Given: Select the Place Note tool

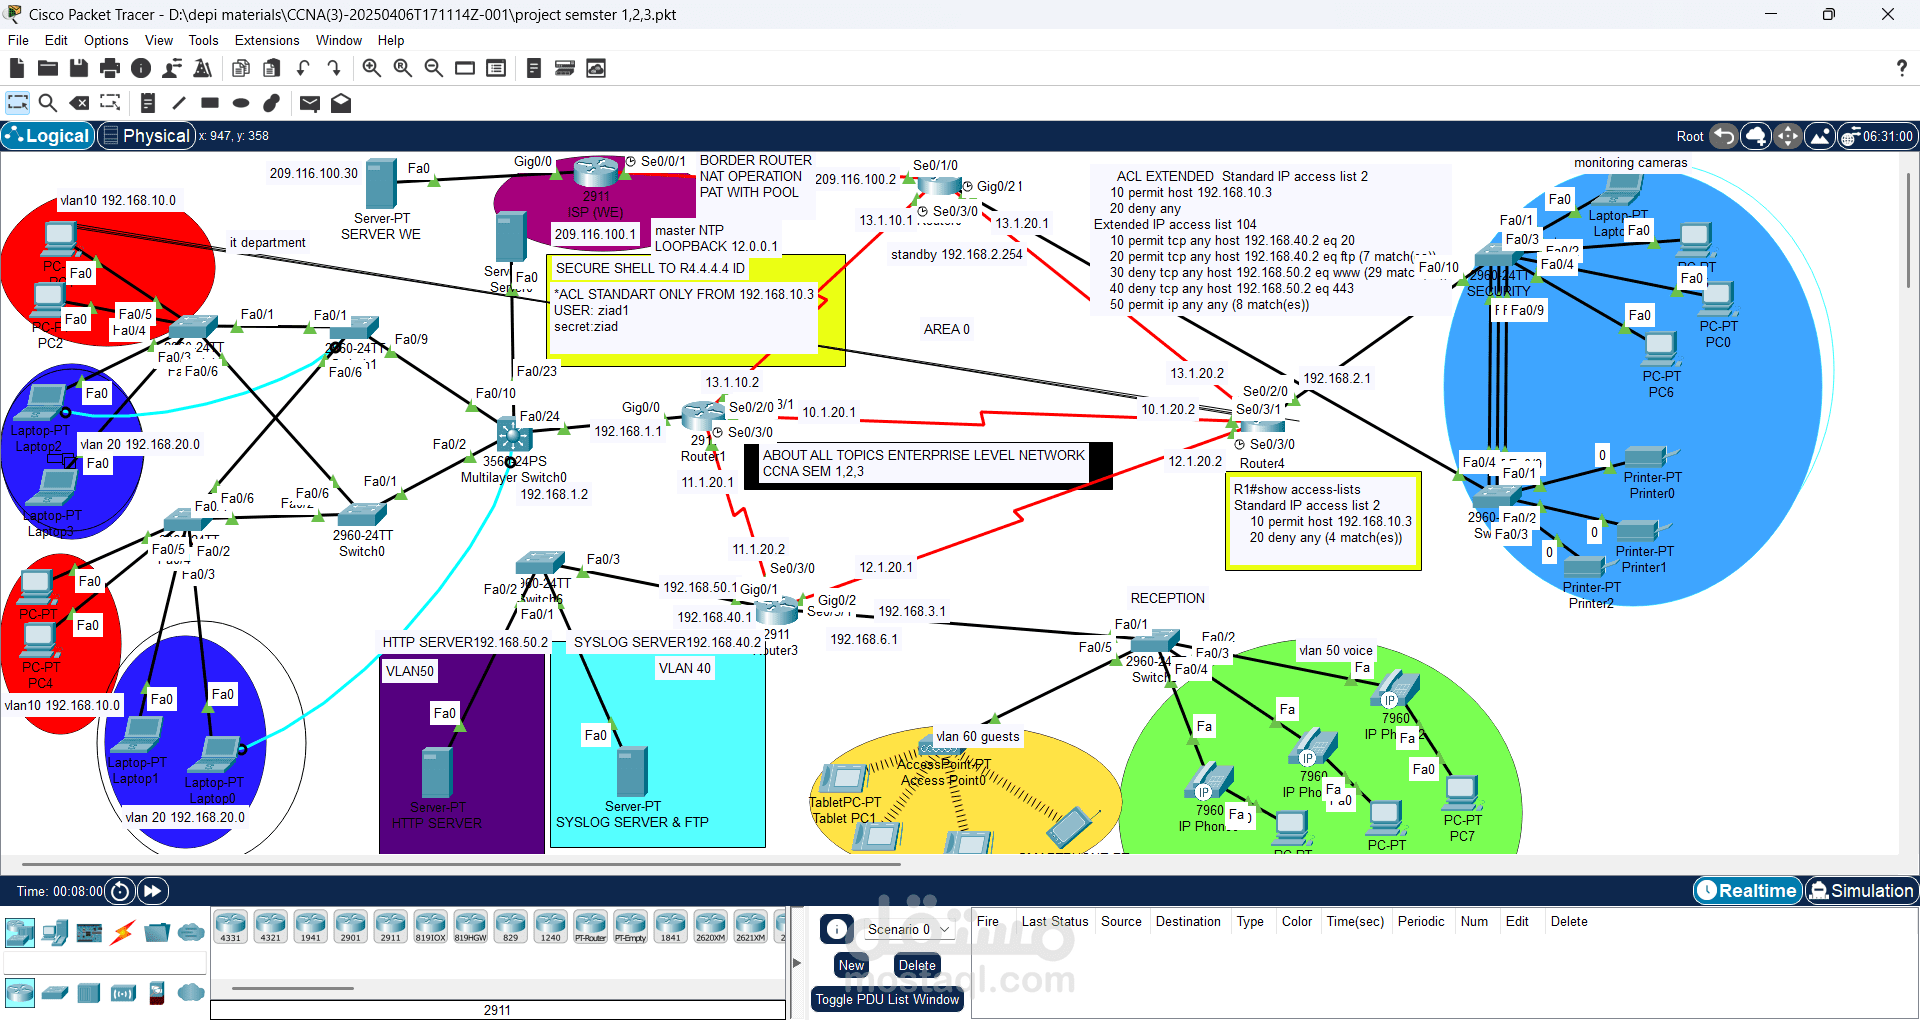Looking at the screenshot, I should click(147, 102).
